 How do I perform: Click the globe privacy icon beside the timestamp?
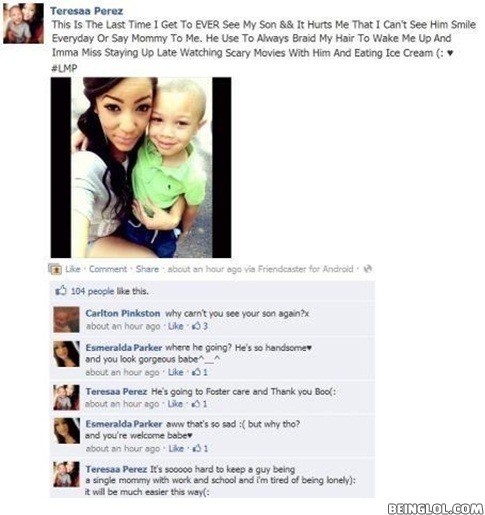tap(367, 269)
